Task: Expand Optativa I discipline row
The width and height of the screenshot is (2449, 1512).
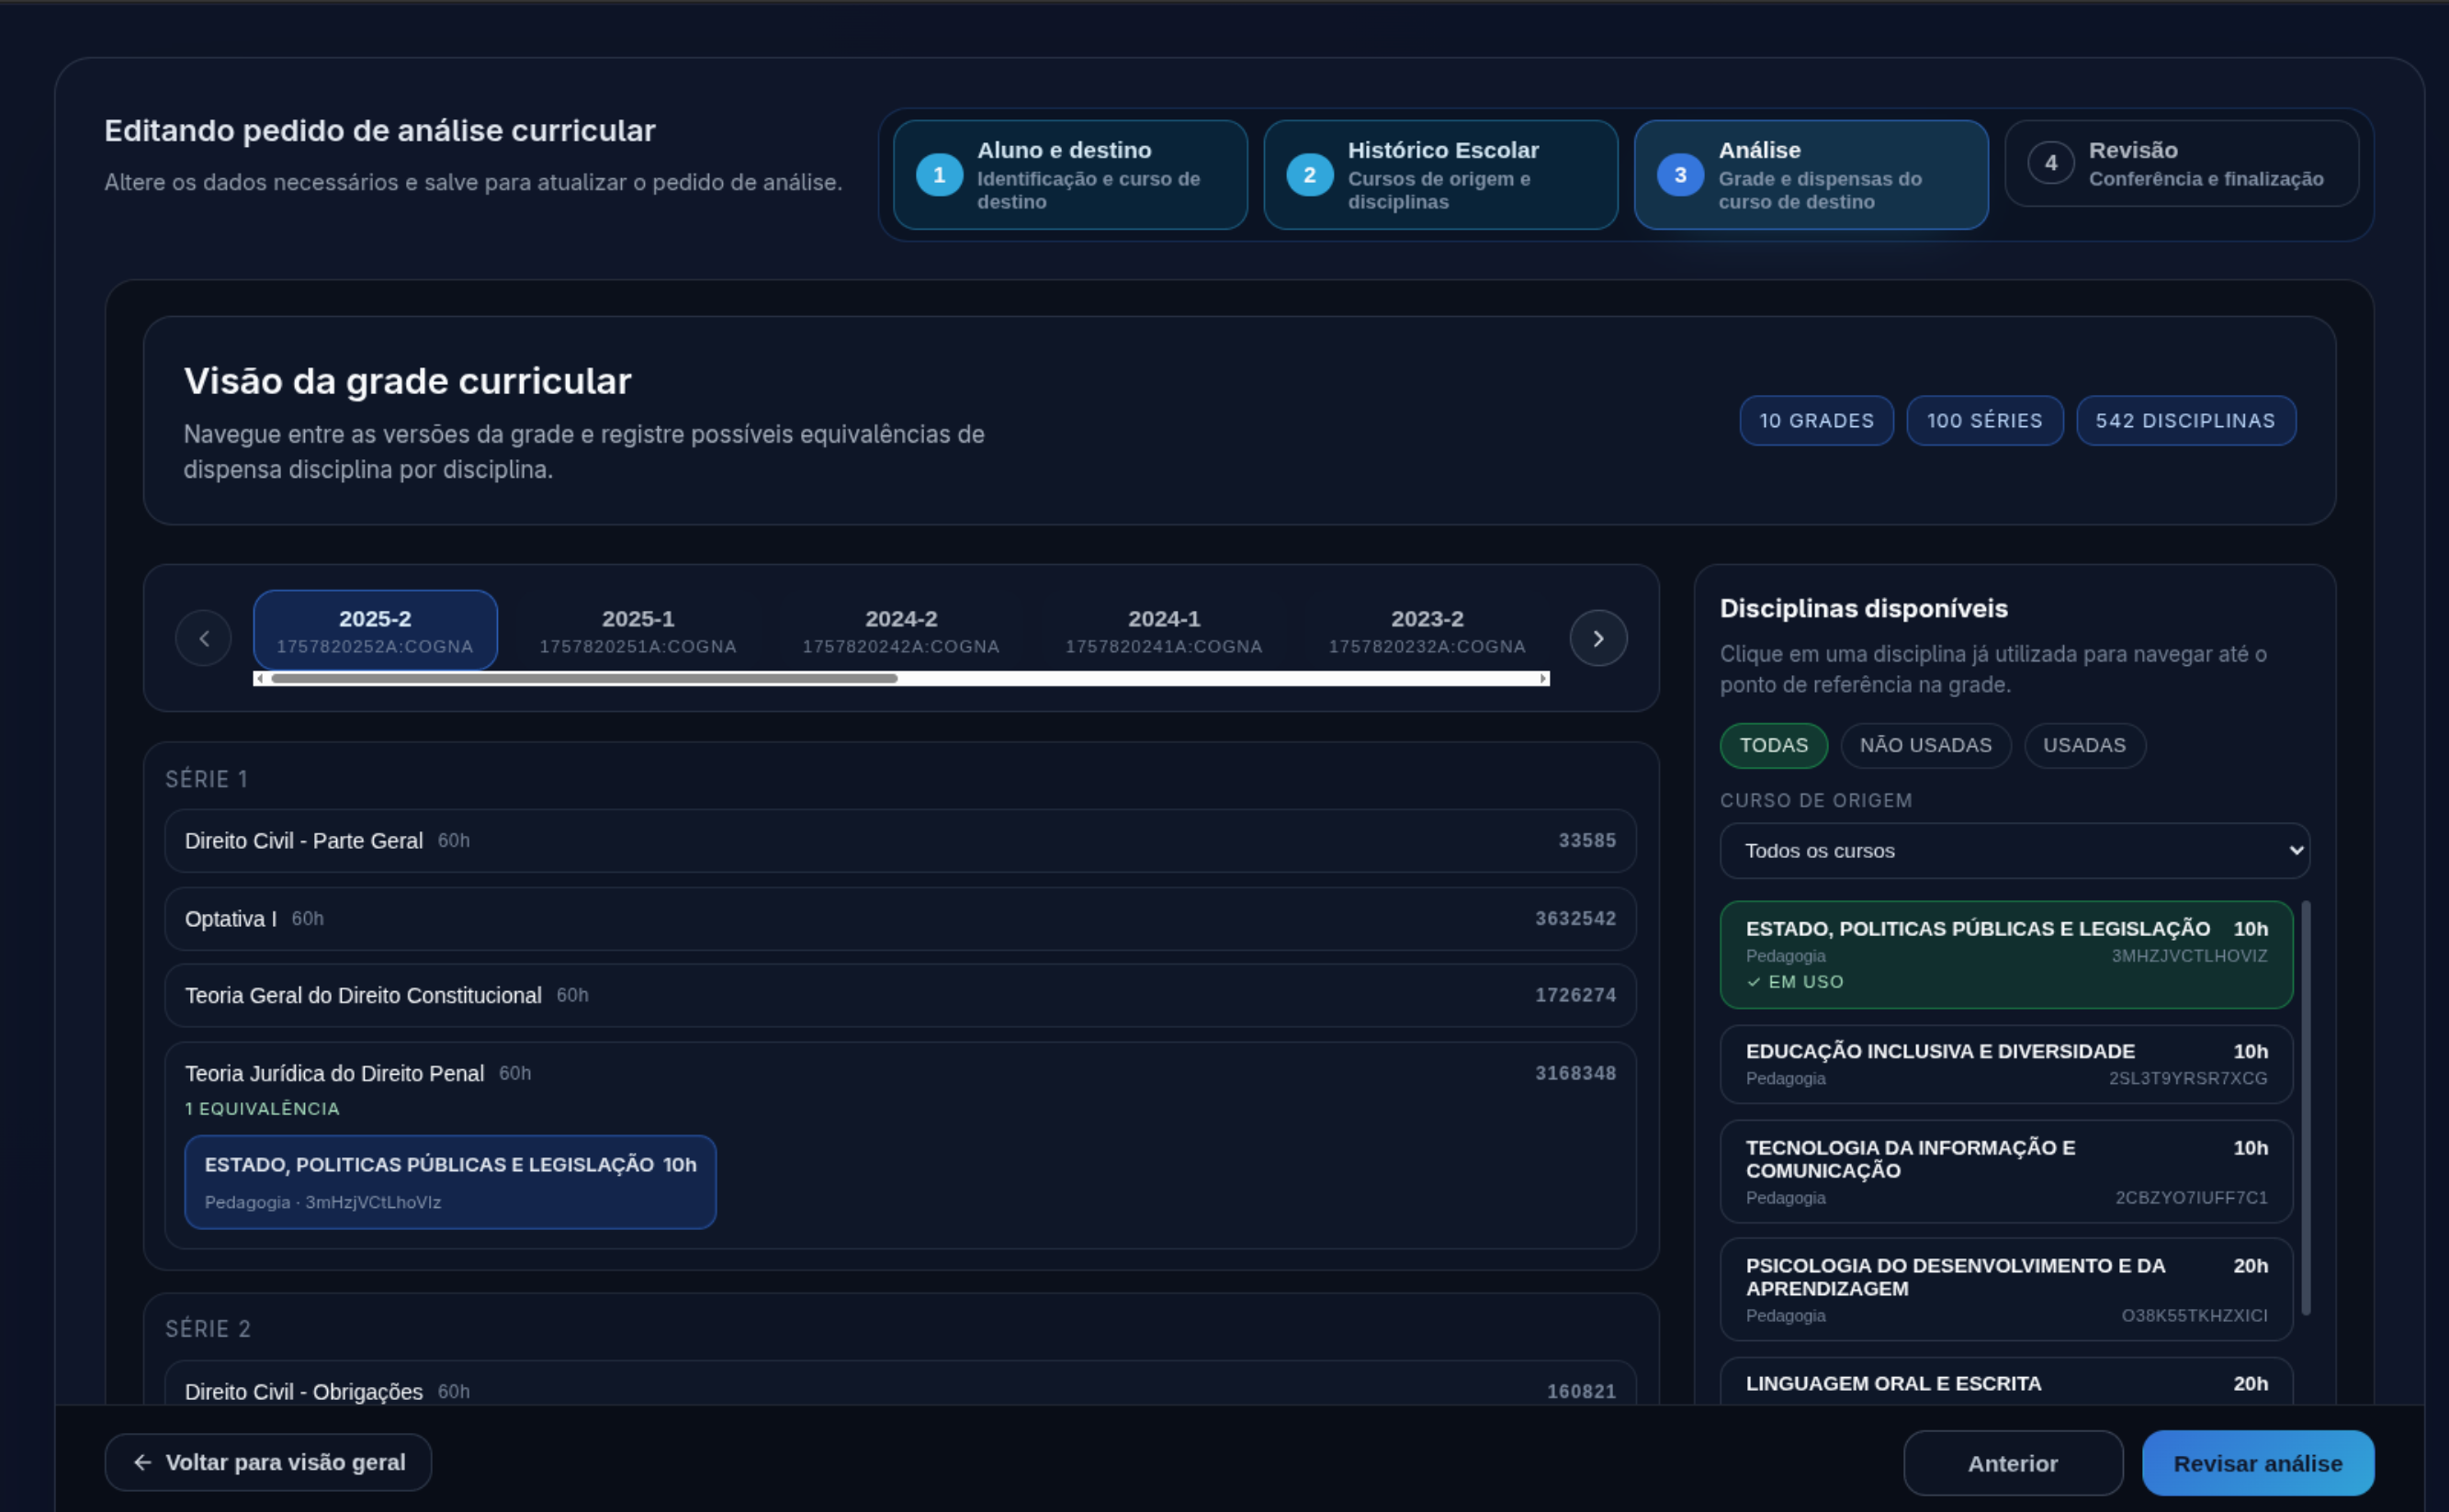Action: [x=899, y=918]
